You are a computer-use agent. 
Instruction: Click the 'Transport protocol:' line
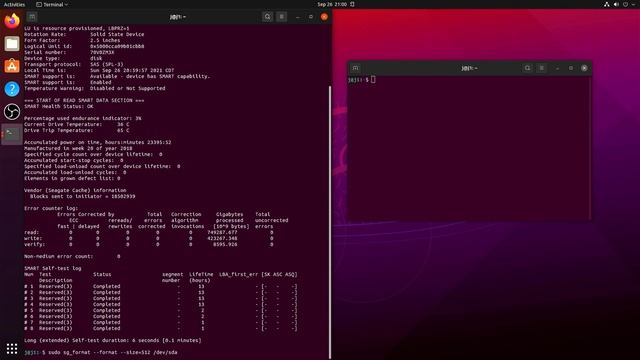pyautogui.click(x=74, y=64)
